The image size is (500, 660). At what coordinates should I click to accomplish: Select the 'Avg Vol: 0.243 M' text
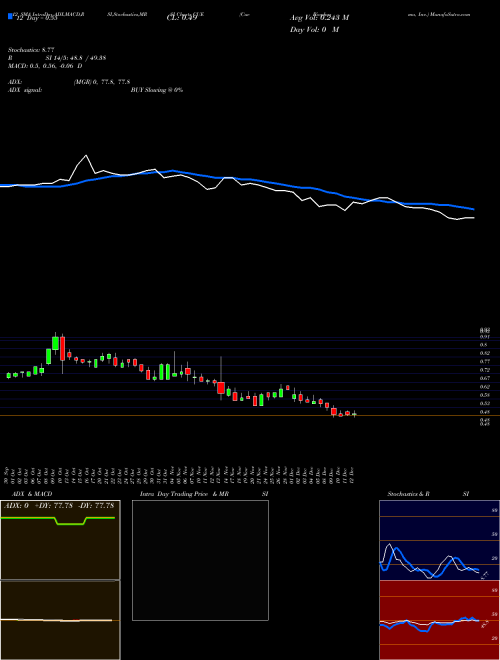[319, 18]
